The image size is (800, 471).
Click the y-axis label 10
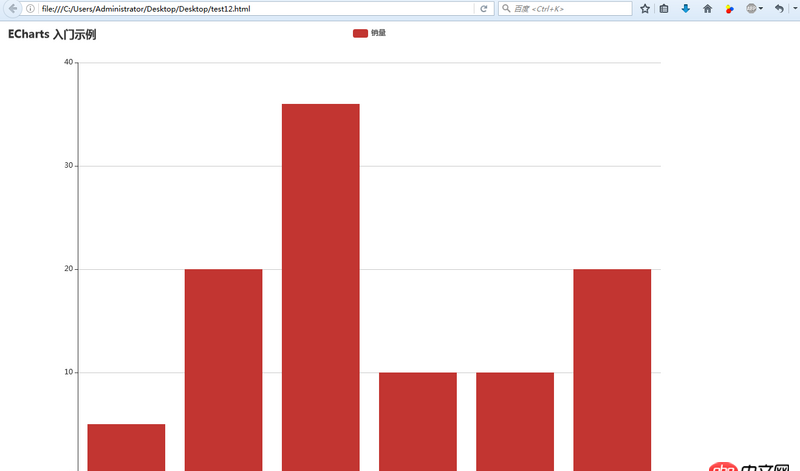coord(68,372)
